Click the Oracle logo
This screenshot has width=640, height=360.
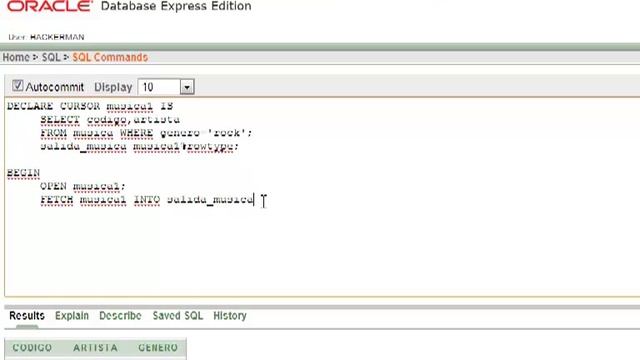pyautogui.click(x=50, y=6)
